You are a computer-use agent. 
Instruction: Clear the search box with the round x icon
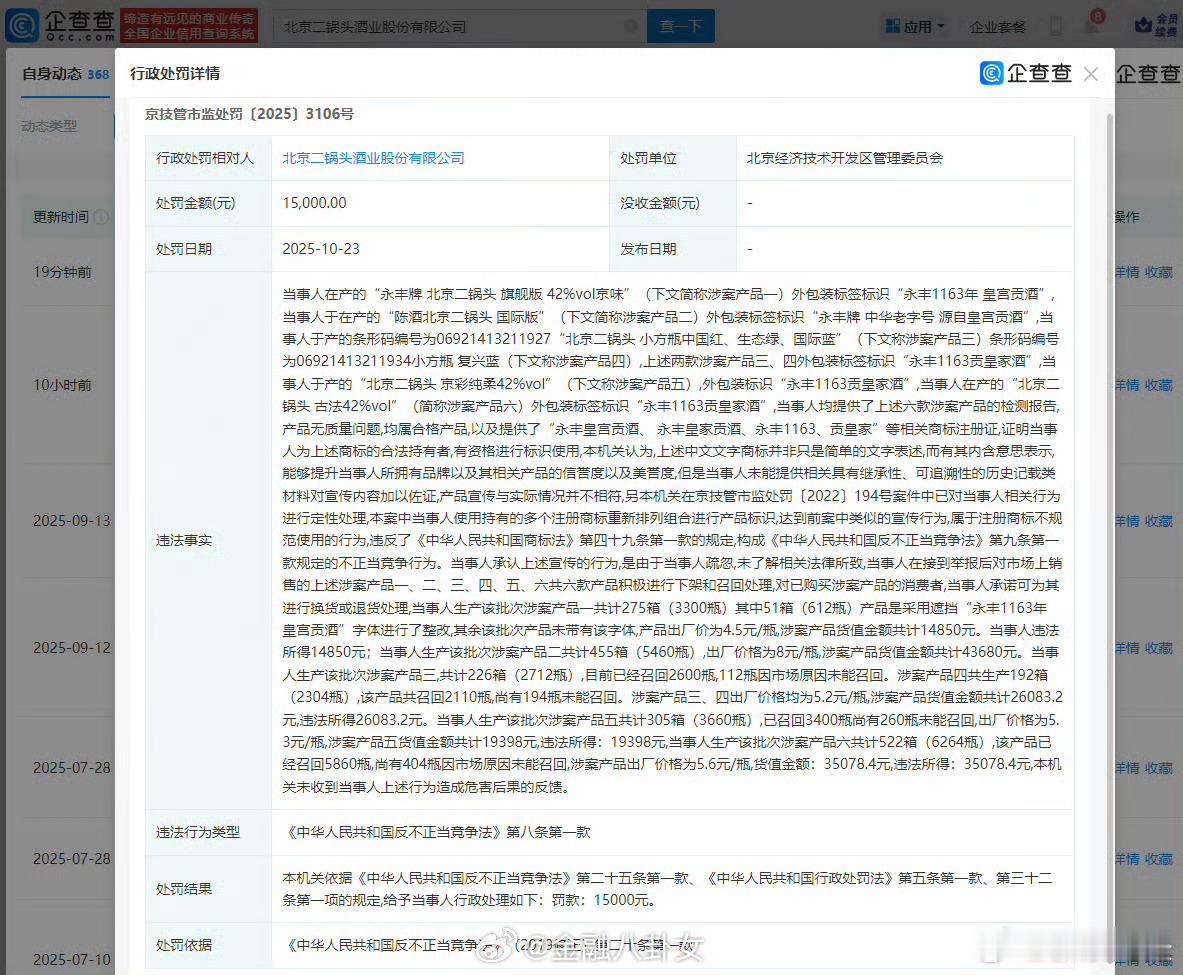pos(631,26)
